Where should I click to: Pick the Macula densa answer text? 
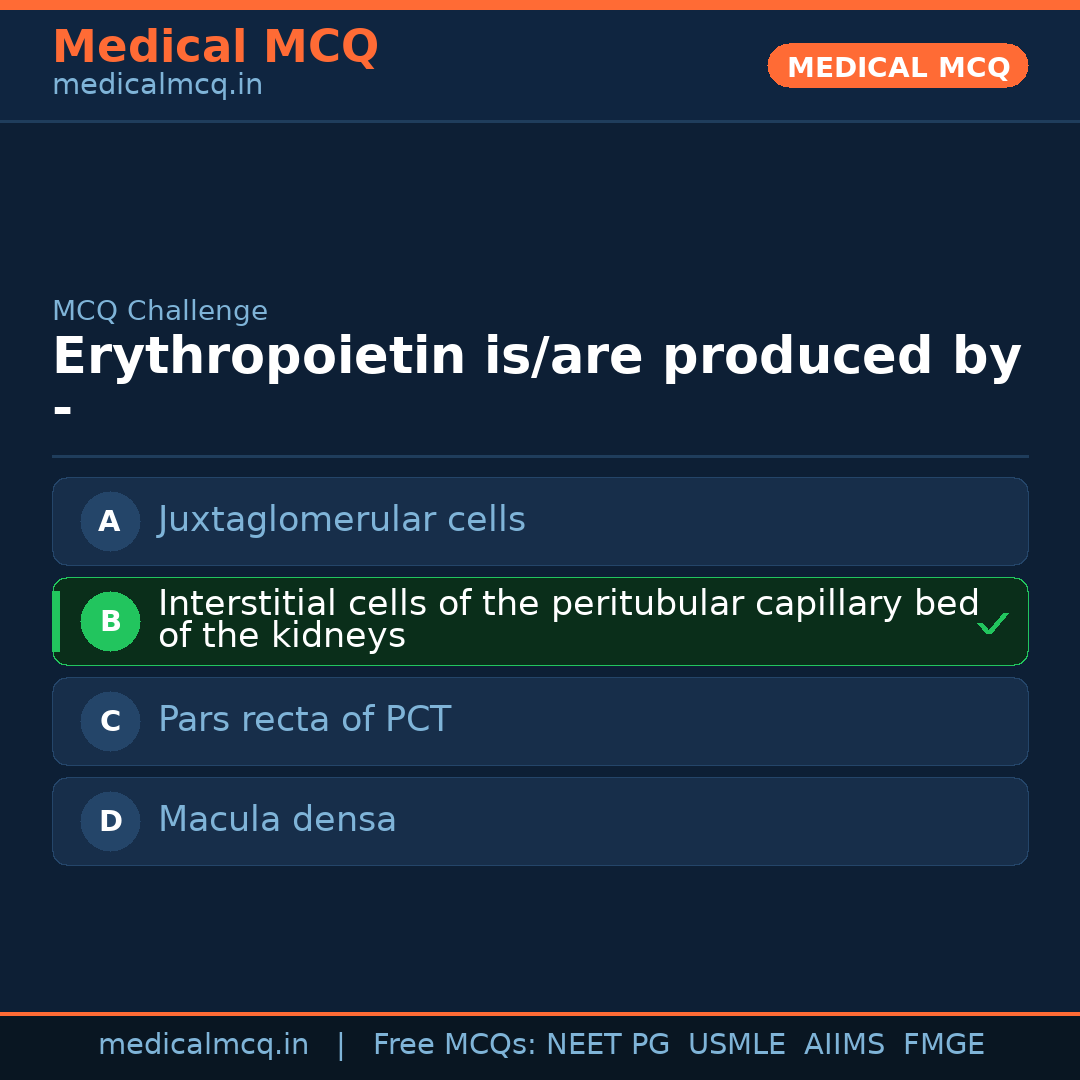click(277, 820)
